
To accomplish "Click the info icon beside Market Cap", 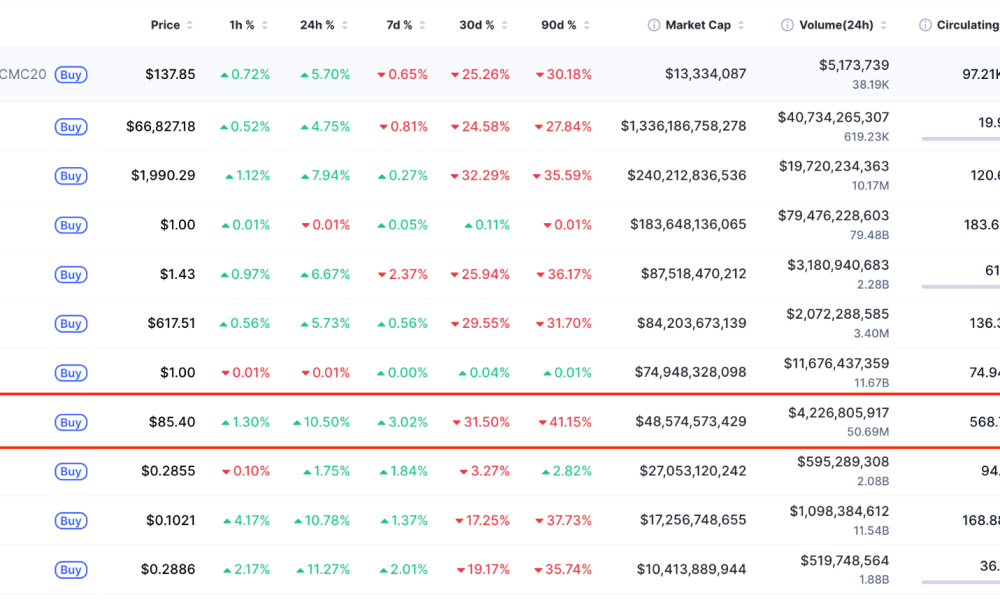I will [x=654, y=25].
